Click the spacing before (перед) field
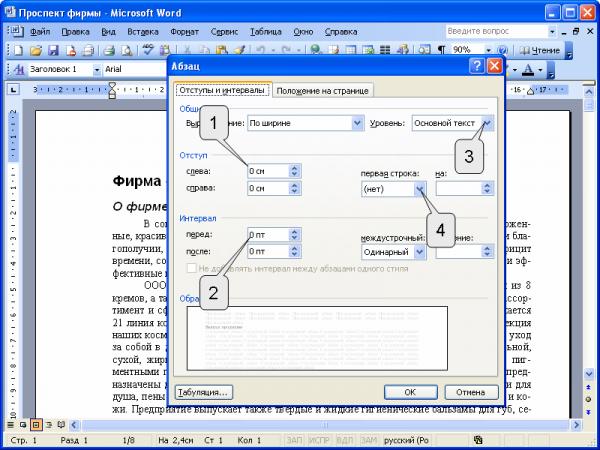Image resolution: width=600 pixels, height=450 pixels. click(268, 235)
